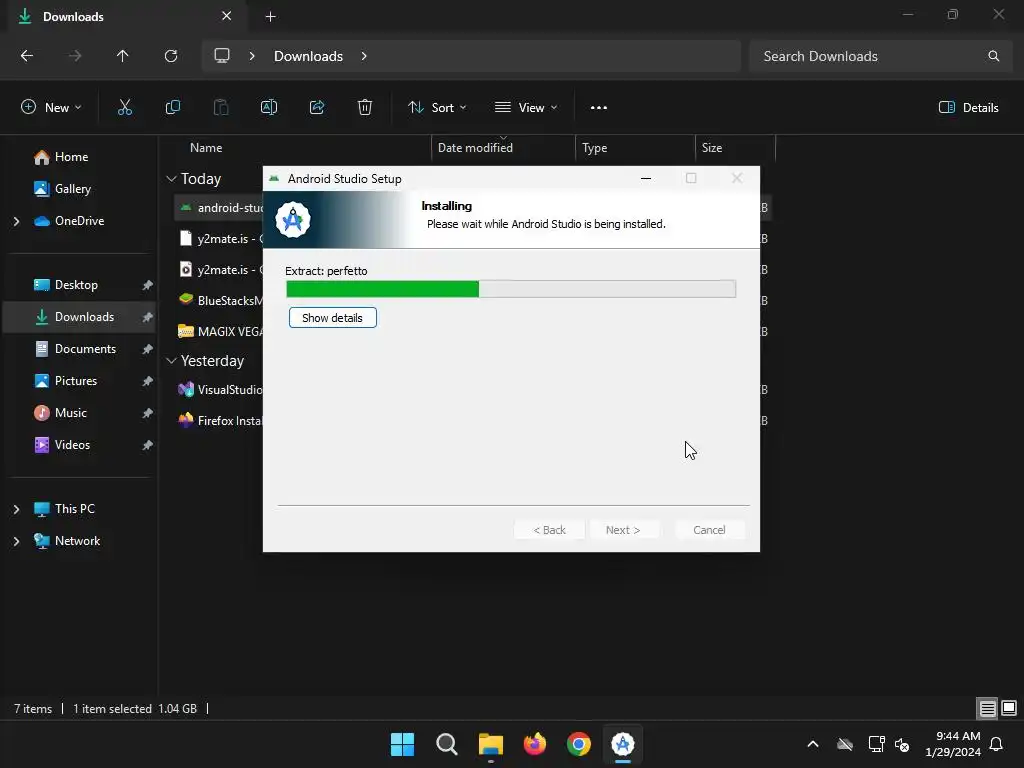Click the Cut scissors icon in toolbar
The image size is (1024, 768).
click(x=124, y=108)
